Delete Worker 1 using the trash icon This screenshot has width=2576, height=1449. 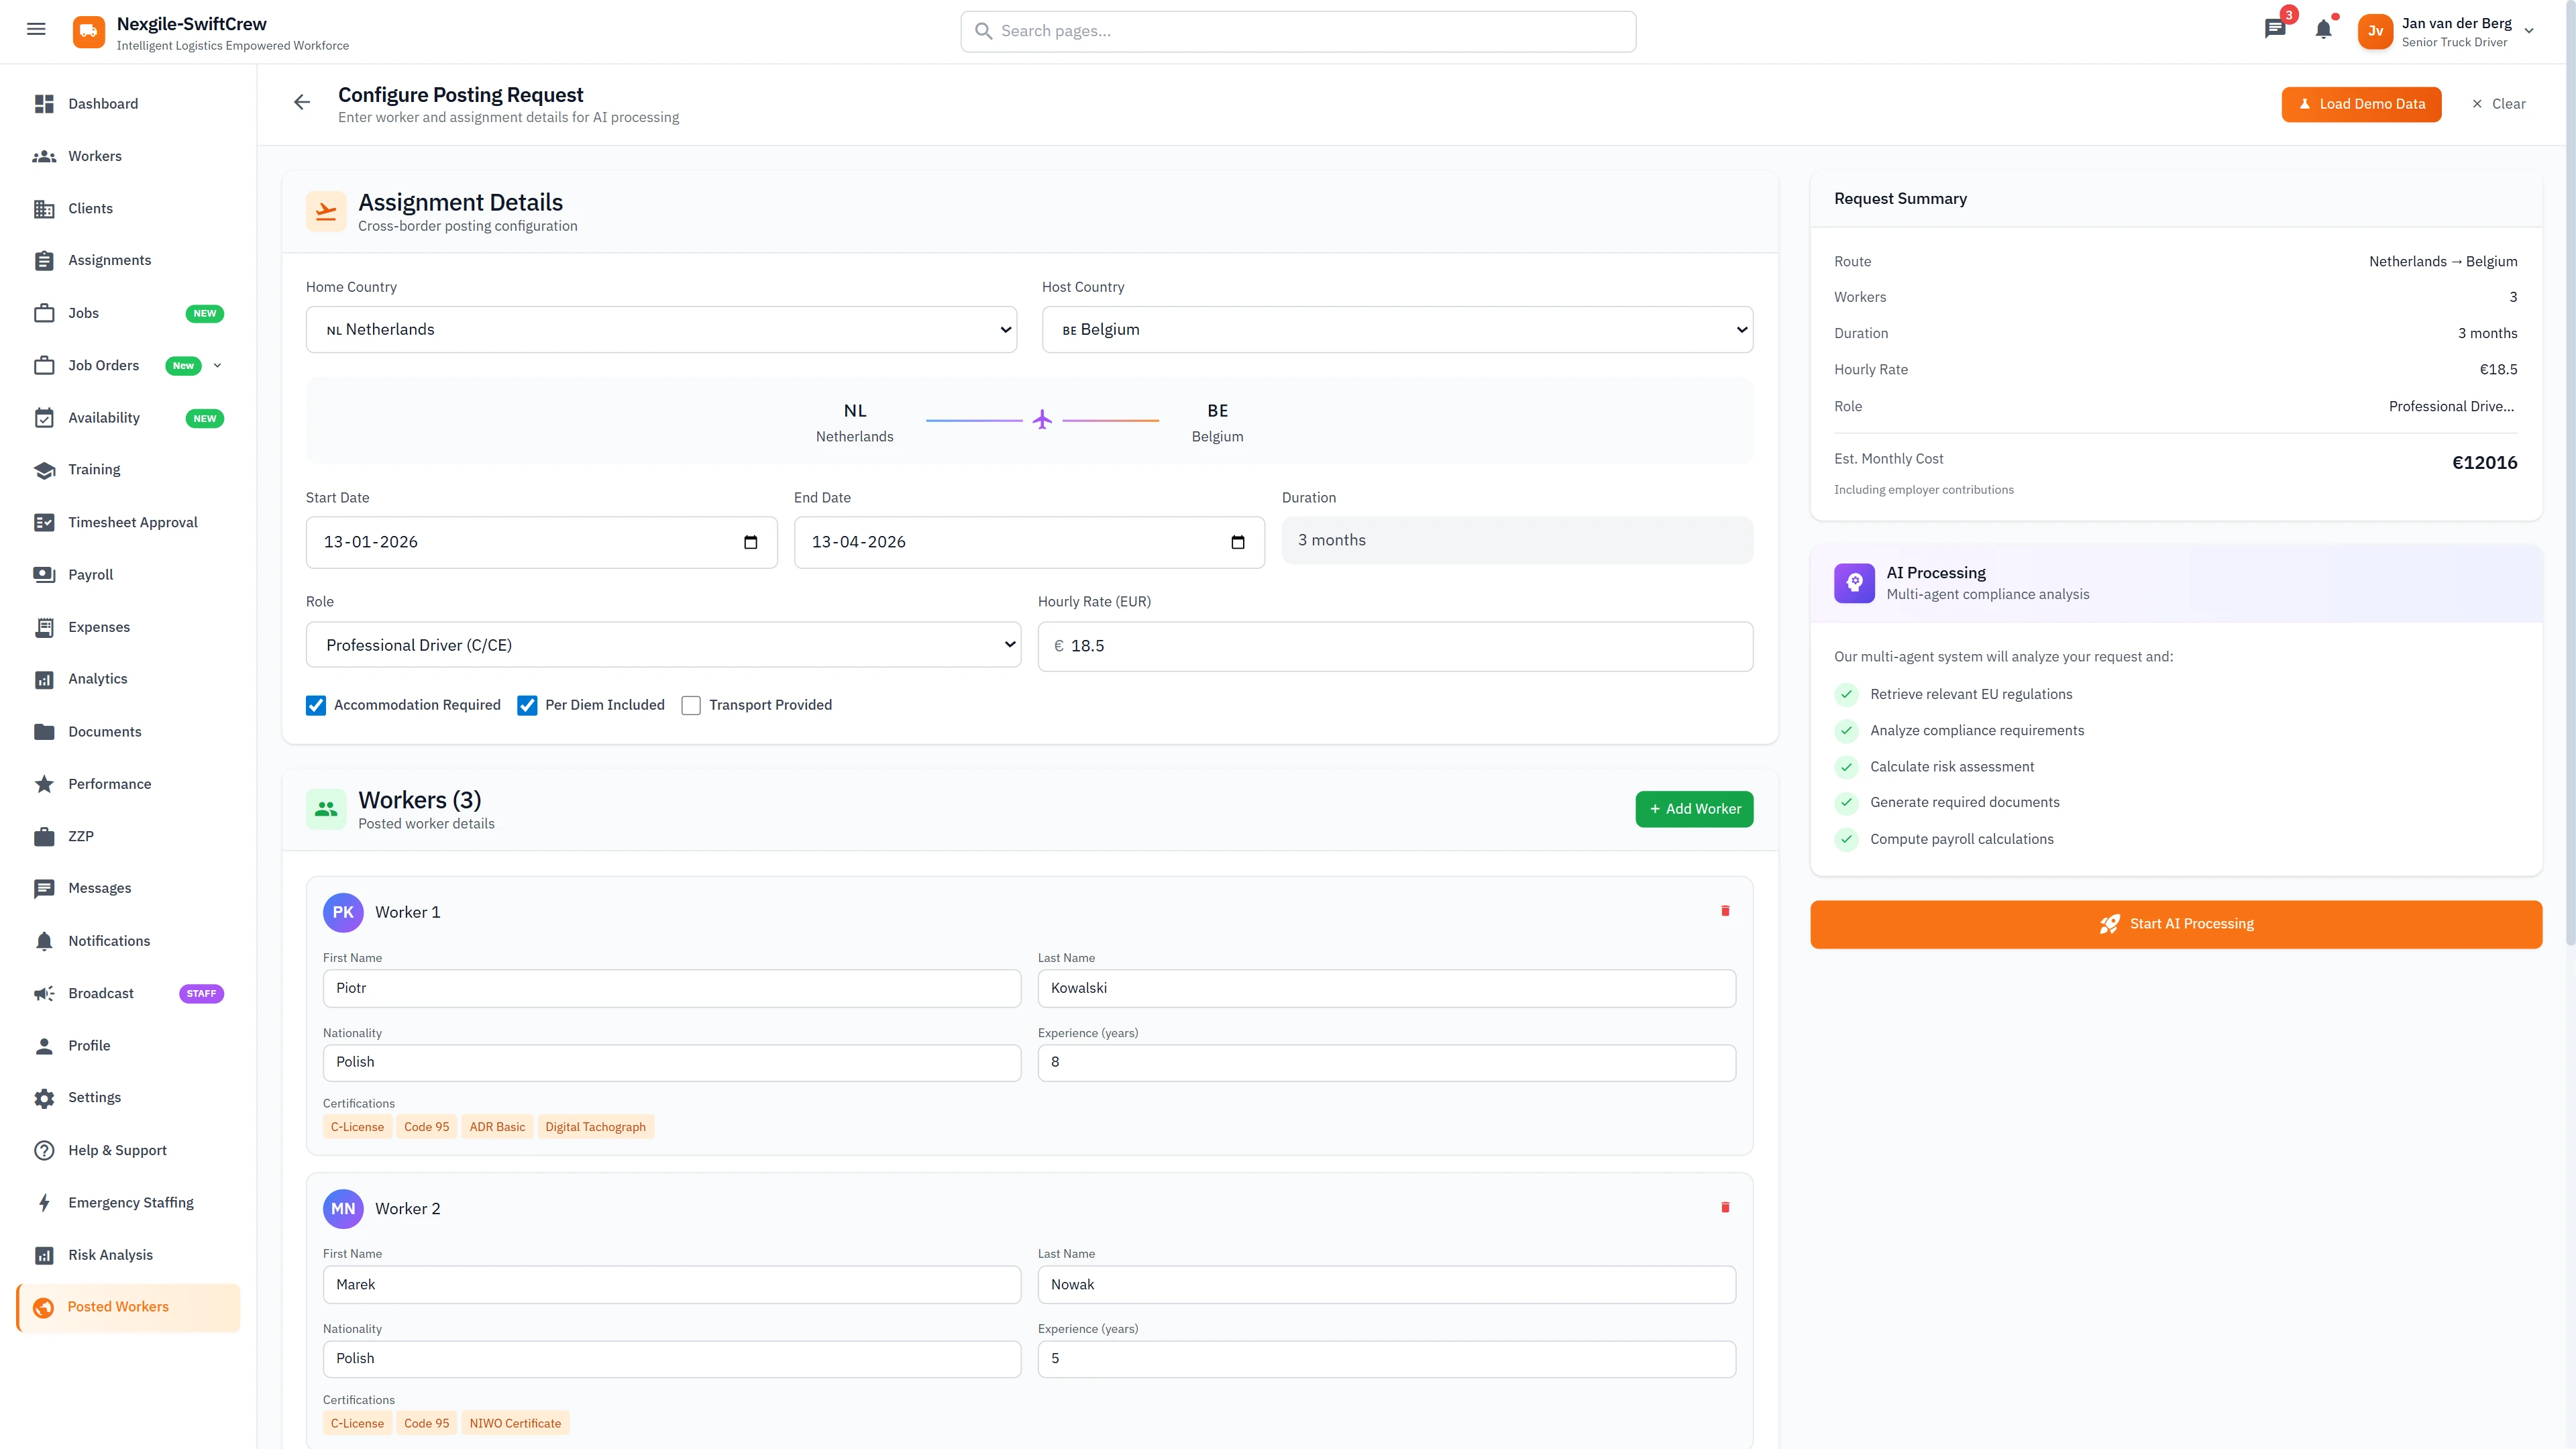1726,911
